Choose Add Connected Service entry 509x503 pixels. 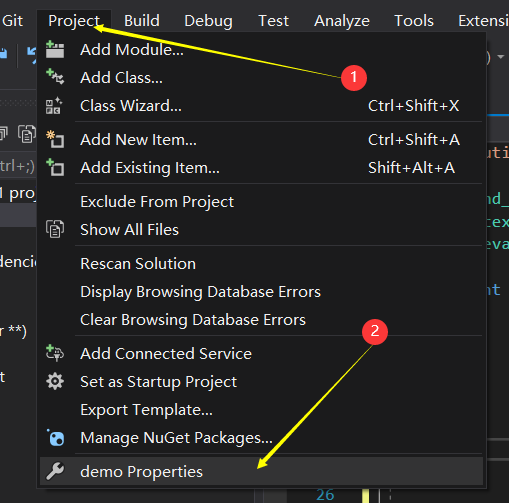[261, 353]
